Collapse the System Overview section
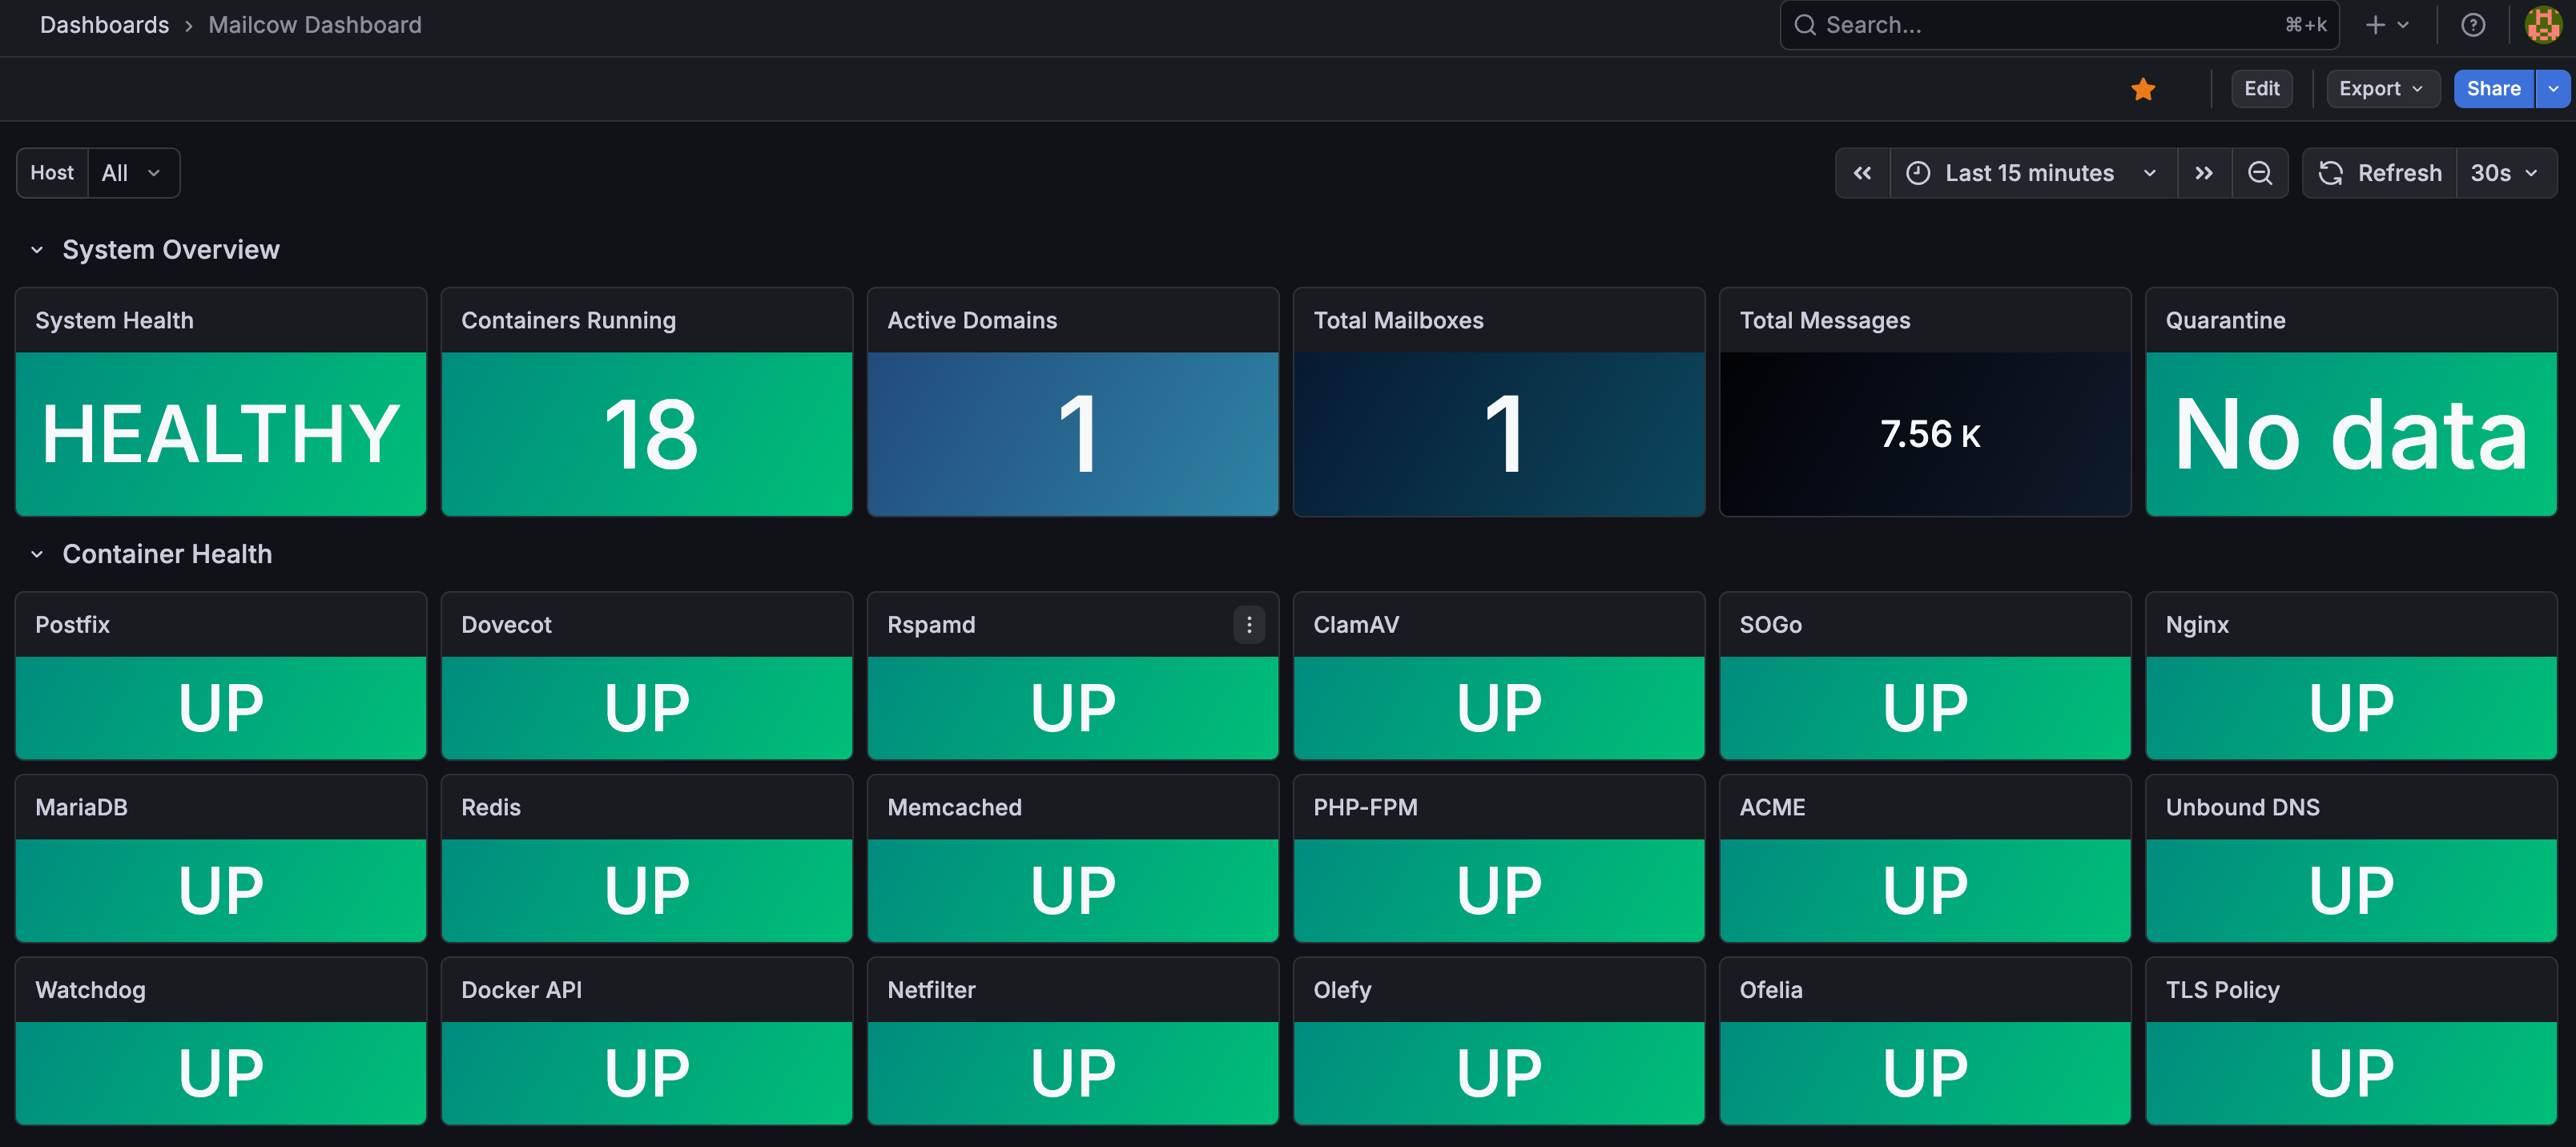The image size is (2576, 1147). coord(36,249)
